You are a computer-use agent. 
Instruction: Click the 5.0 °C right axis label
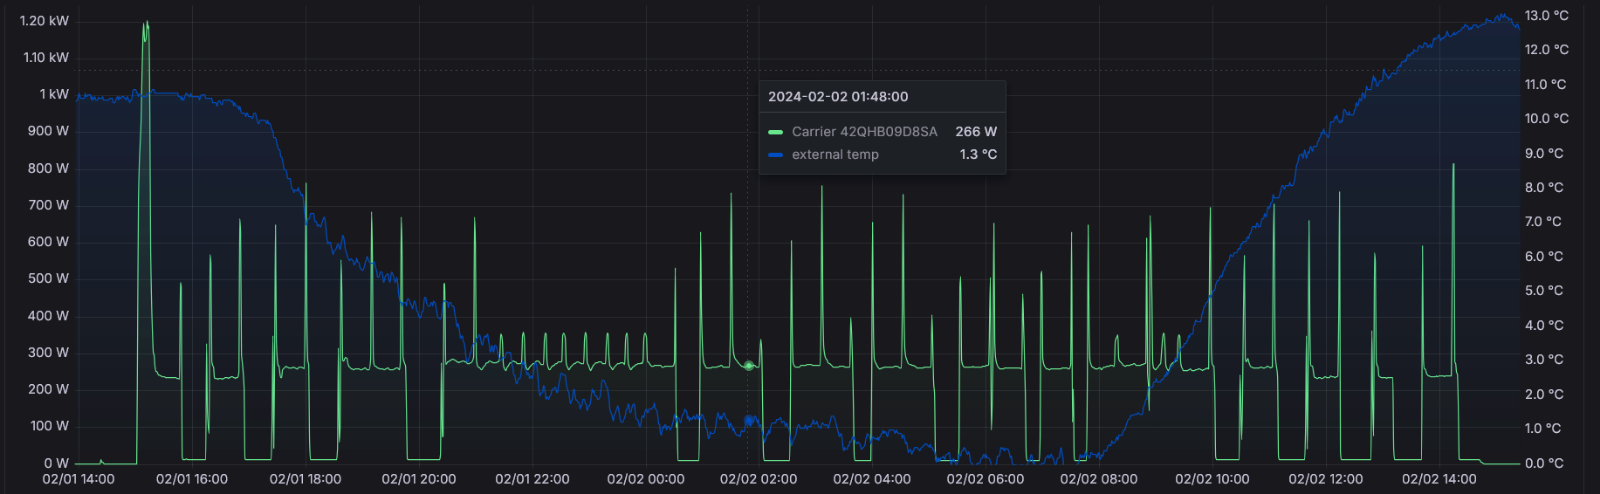[x=1544, y=291]
